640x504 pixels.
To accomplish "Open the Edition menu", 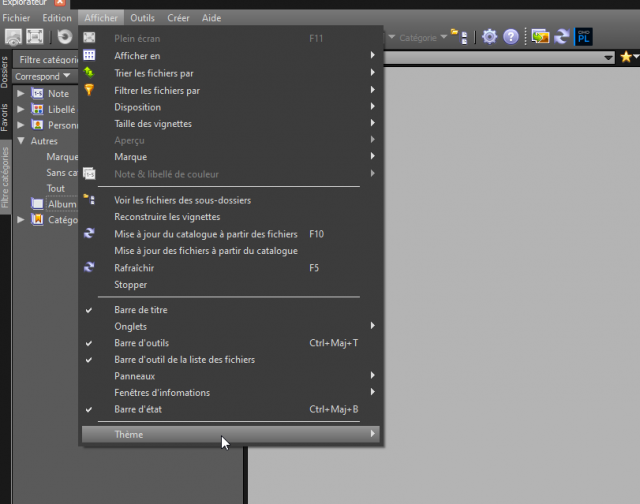I will [57, 18].
